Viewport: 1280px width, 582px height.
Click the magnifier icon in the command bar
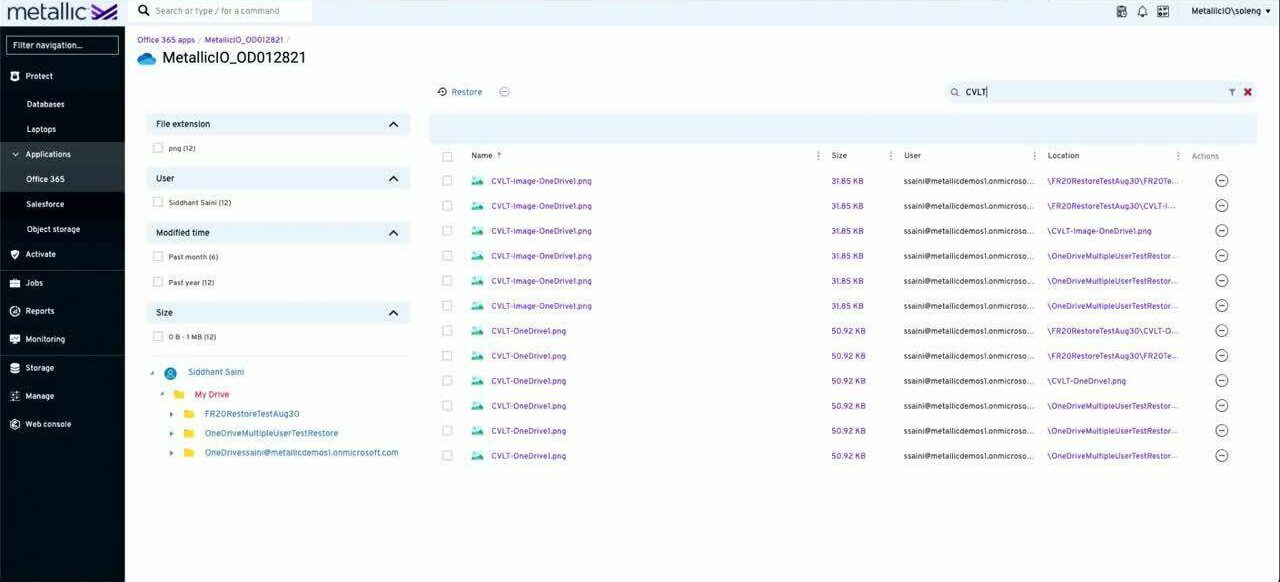tap(144, 11)
